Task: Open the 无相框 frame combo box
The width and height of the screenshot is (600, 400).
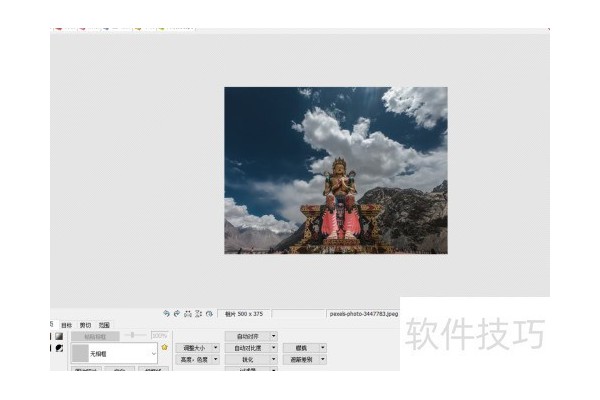Action: (x=114, y=353)
